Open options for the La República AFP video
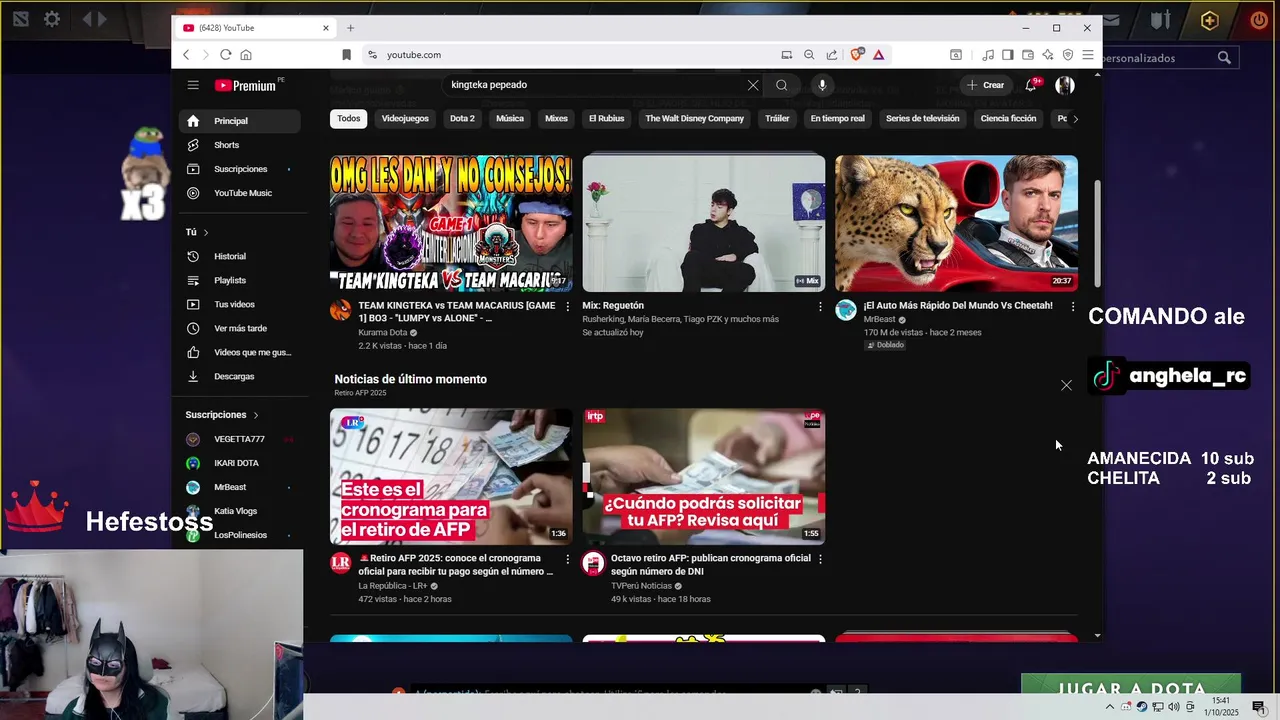This screenshot has height=720, width=1280. pos(567,559)
